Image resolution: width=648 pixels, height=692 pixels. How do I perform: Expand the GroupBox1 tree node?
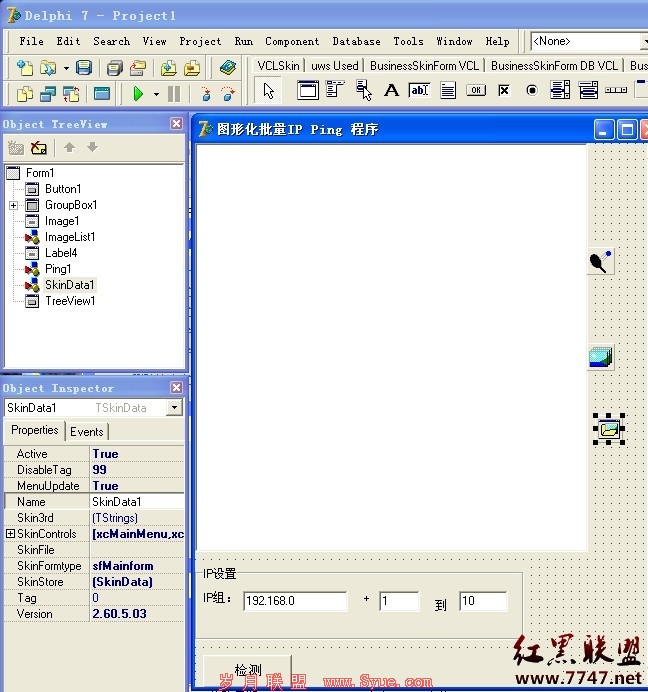13,205
